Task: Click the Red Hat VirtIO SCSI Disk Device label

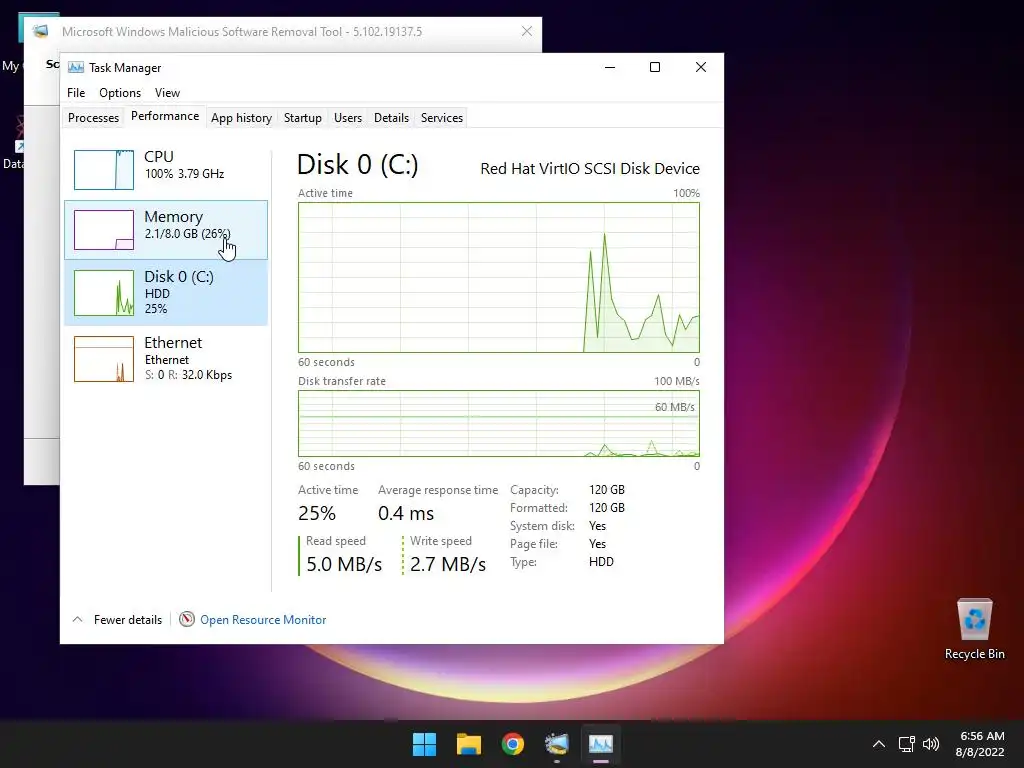Action: click(x=590, y=168)
